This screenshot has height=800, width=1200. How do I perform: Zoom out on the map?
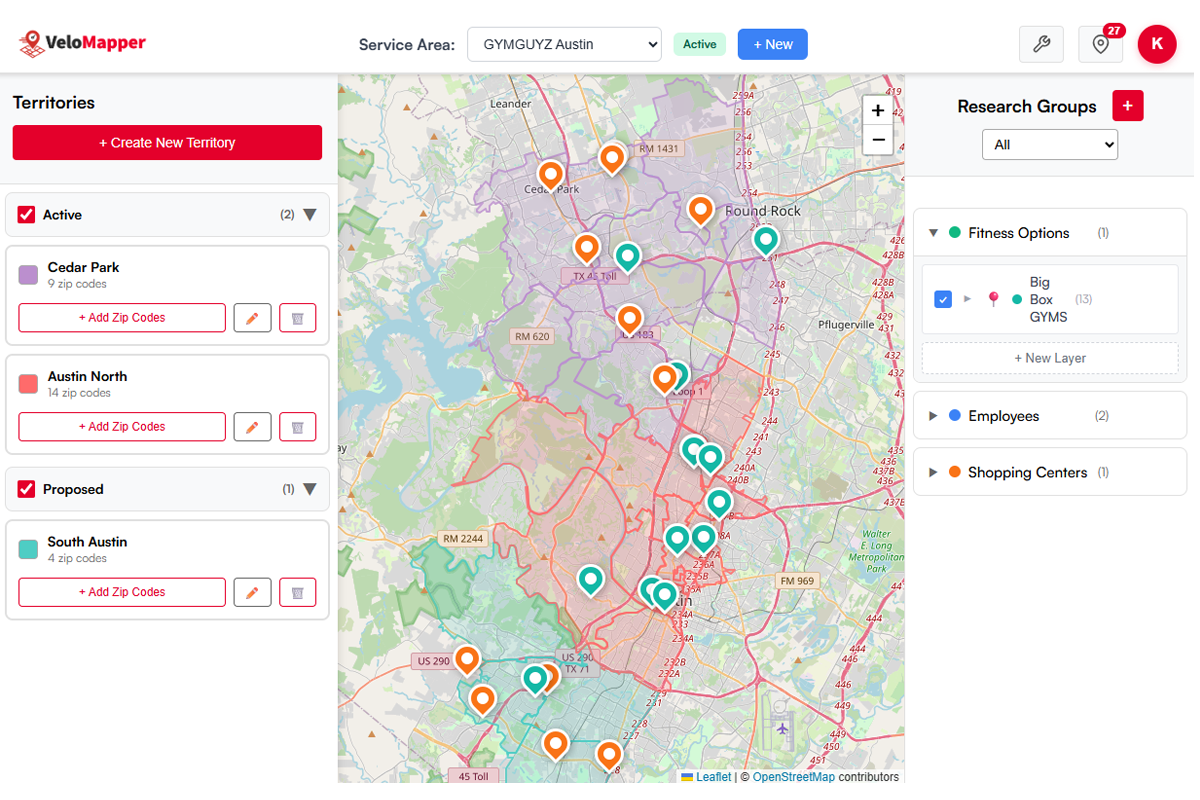tap(878, 140)
